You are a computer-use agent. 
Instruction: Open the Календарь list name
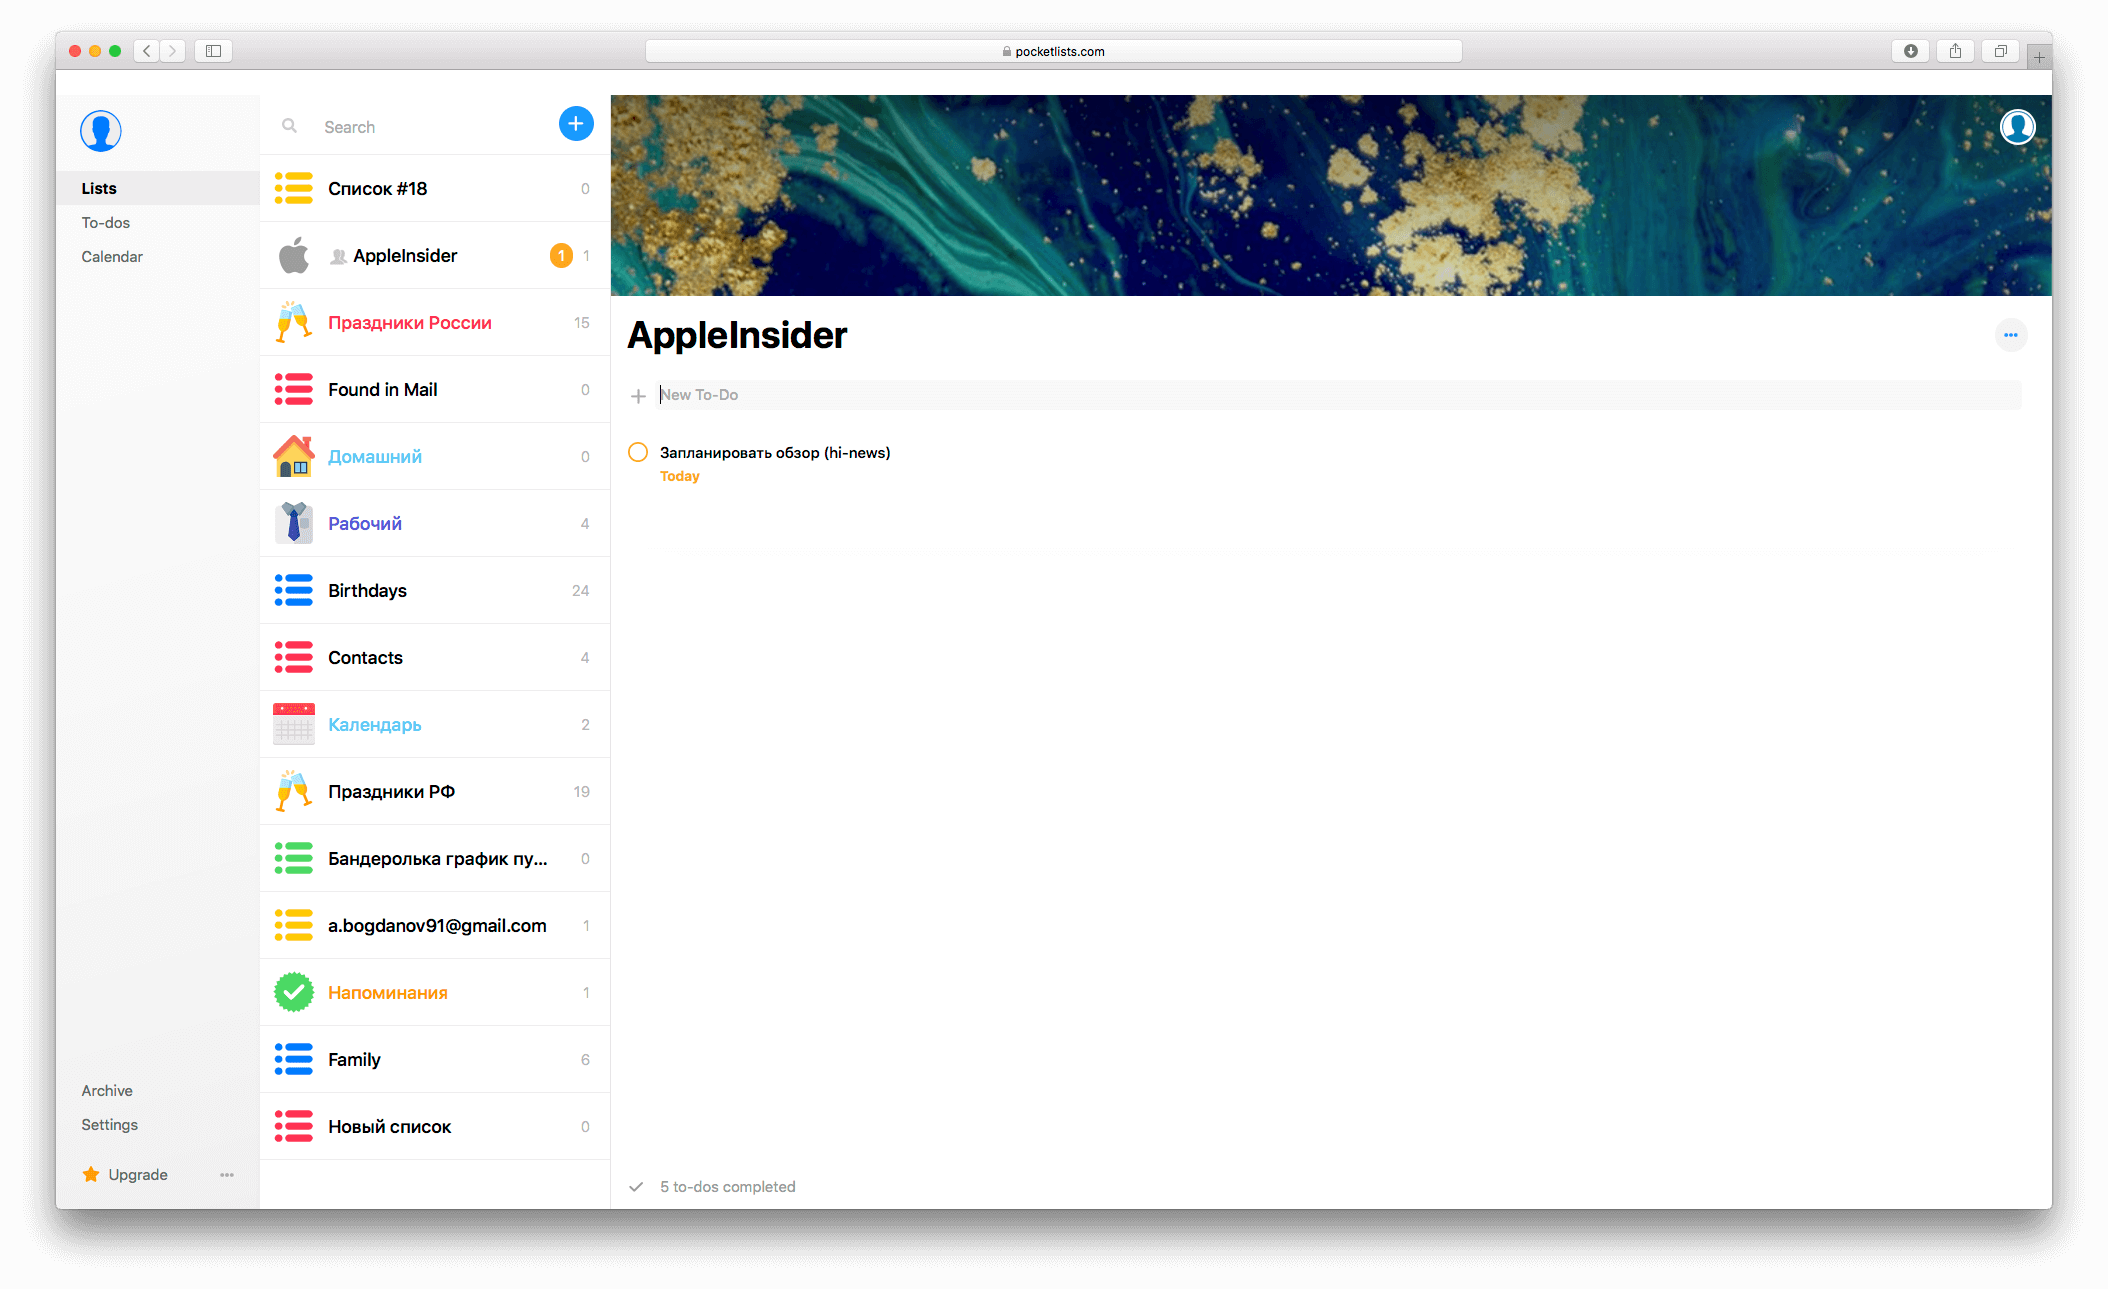coord(375,724)
